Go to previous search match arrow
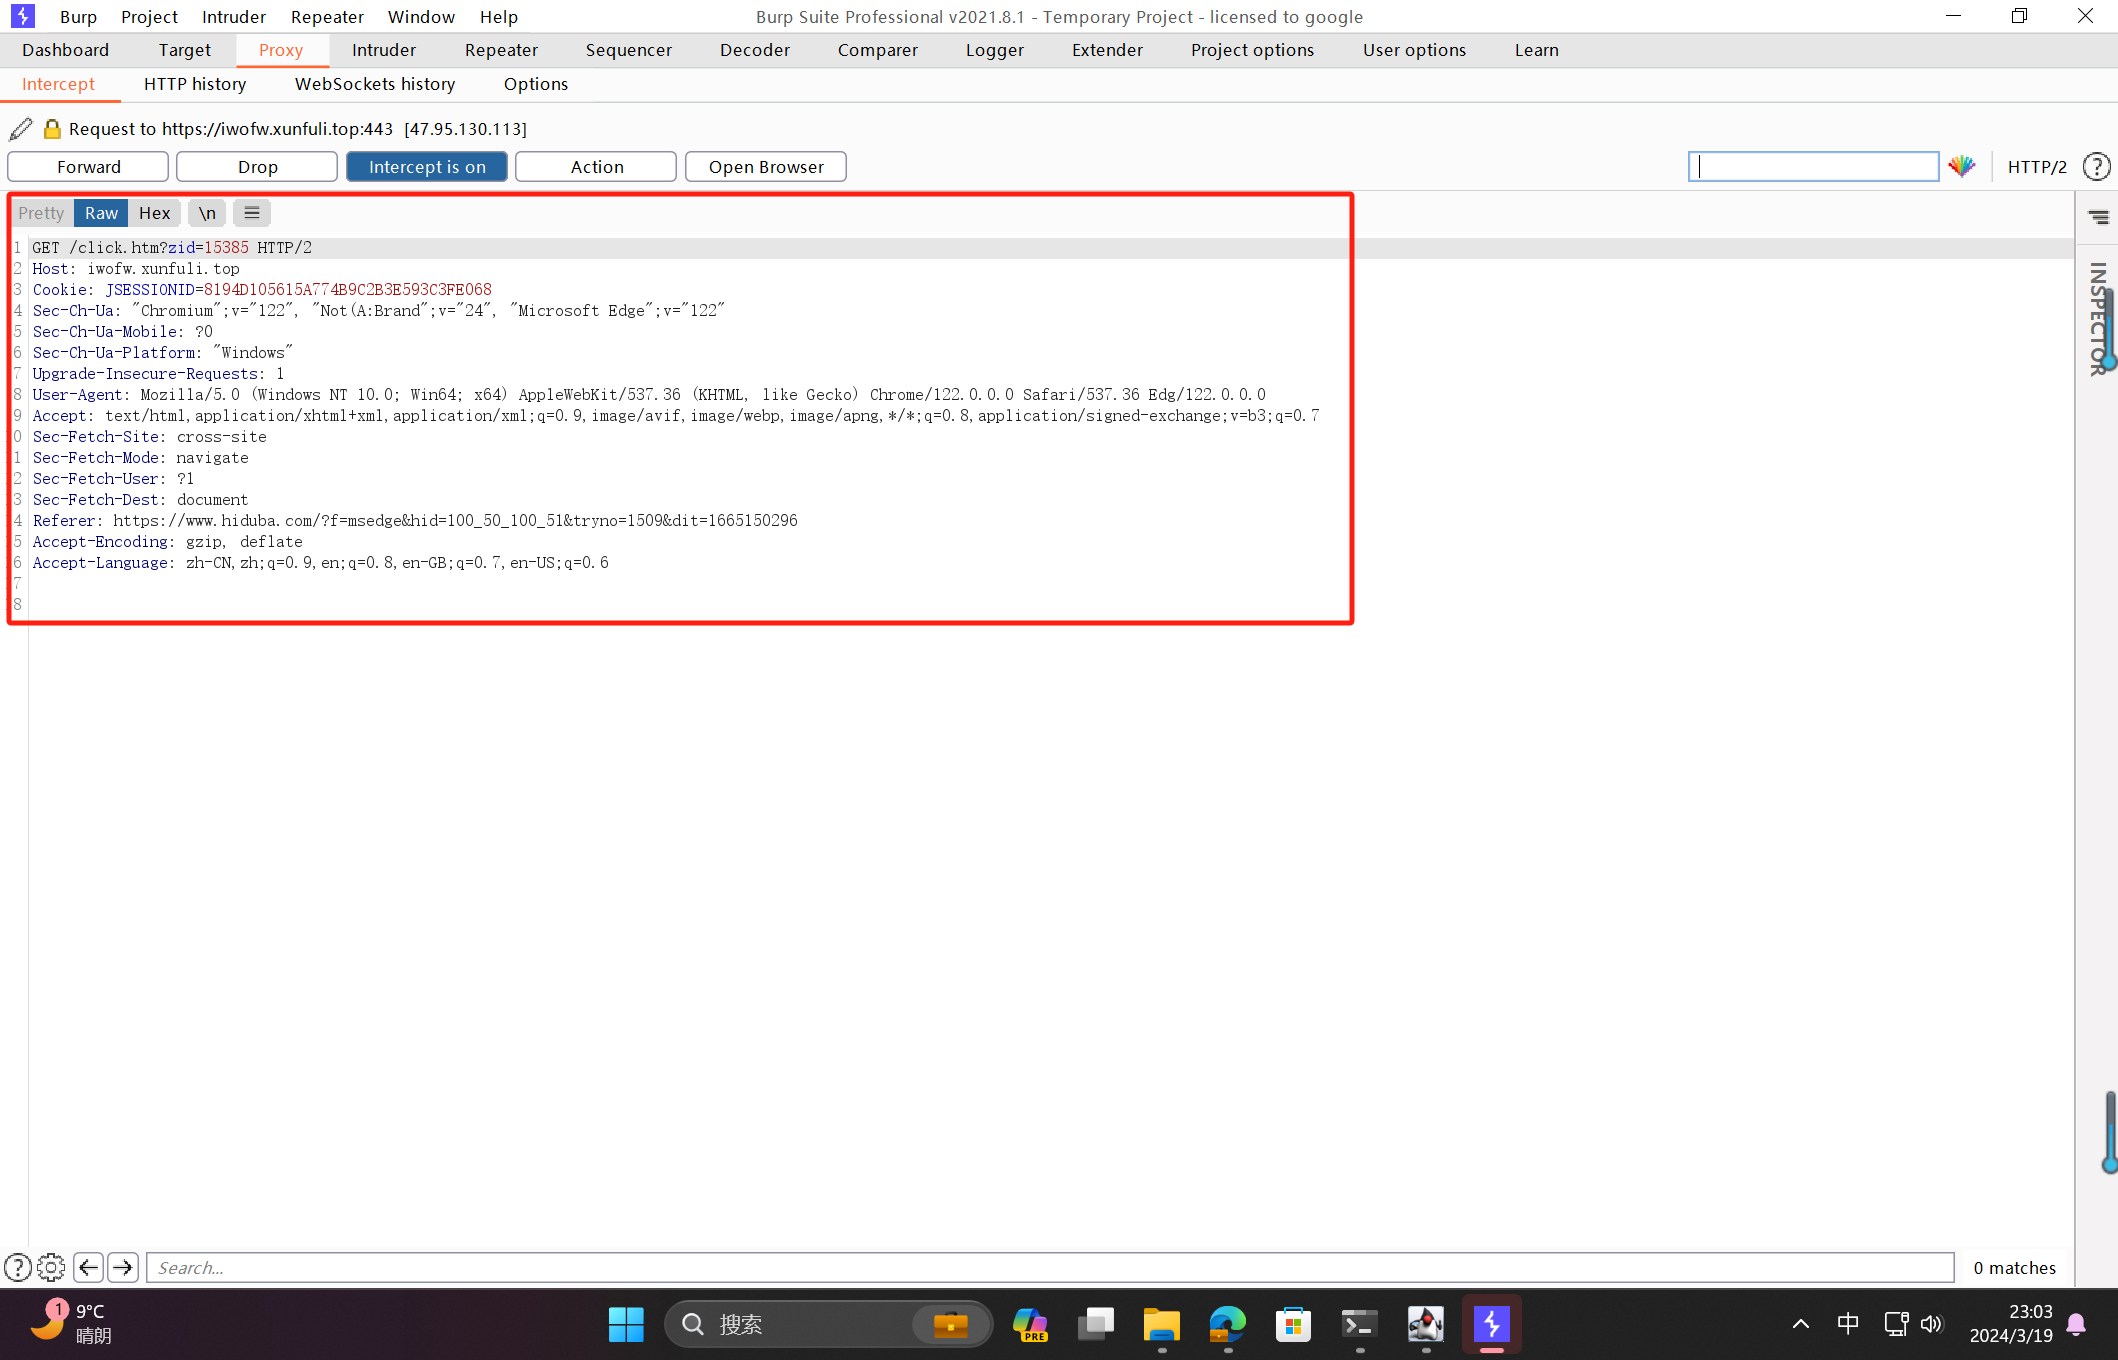Screen dimensions: 2118x1360 [x=88, y=1268]
